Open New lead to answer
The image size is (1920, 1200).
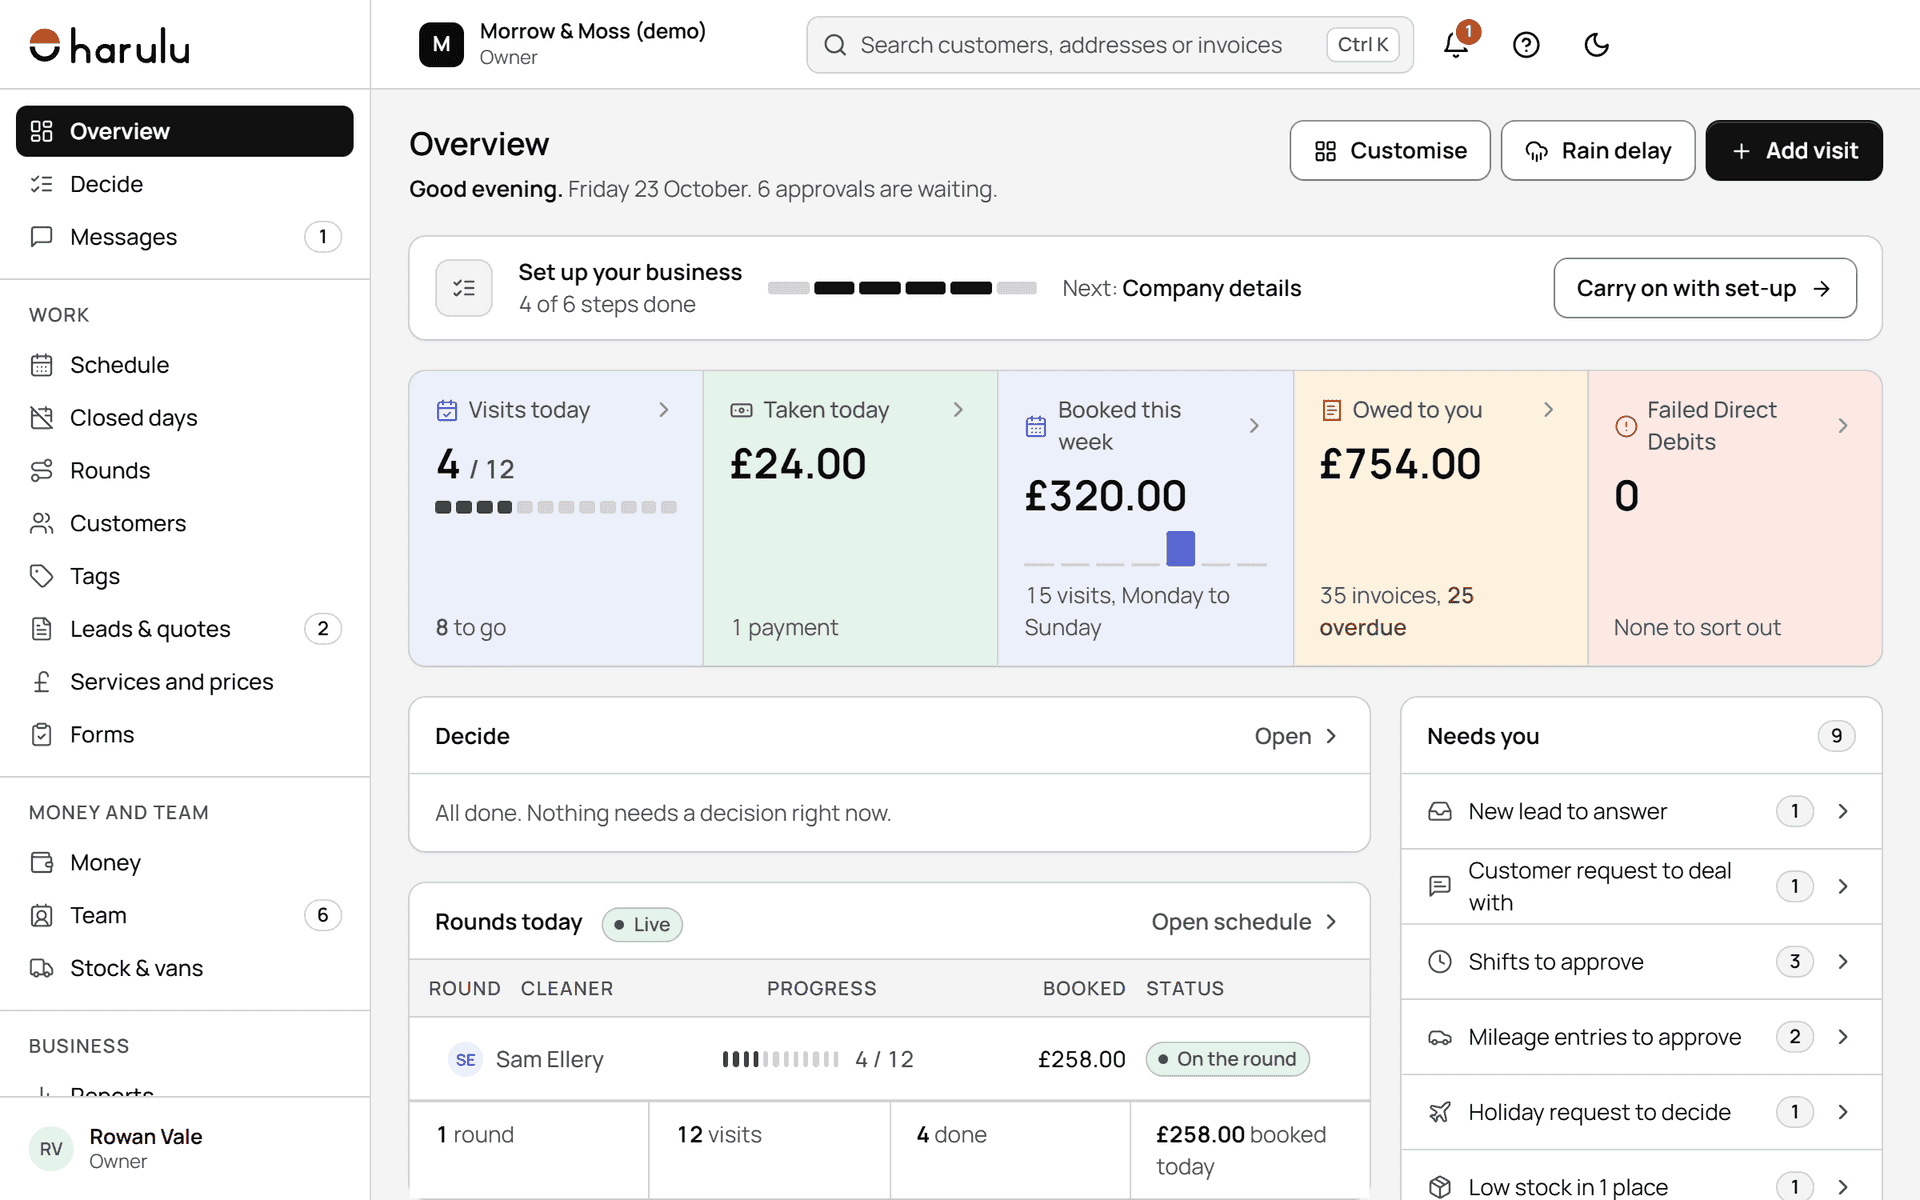point(1641,811)
